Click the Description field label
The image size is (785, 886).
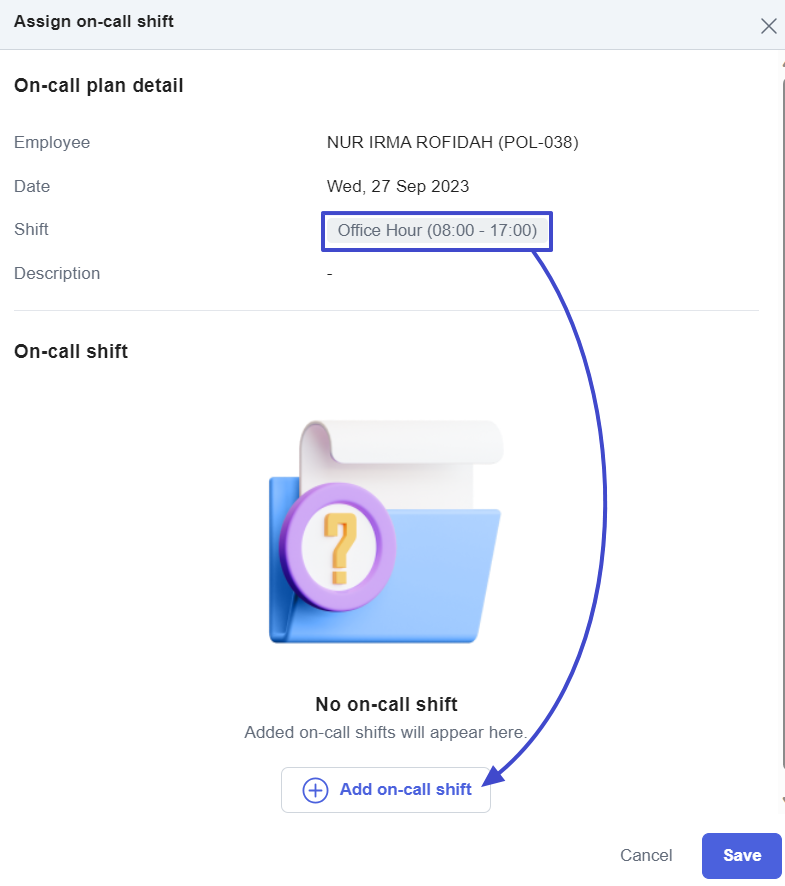(x=57, y=273)
